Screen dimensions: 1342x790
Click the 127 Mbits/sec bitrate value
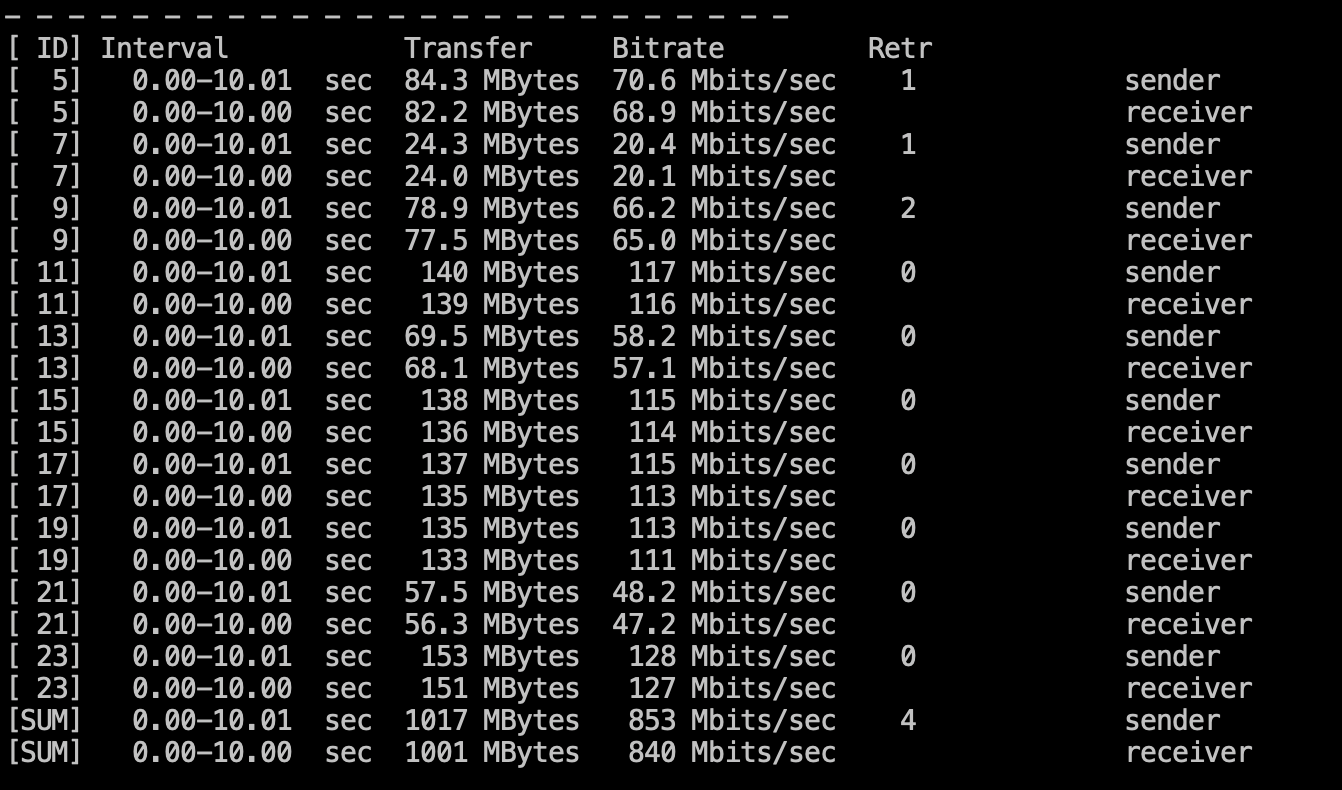point(731,688)
